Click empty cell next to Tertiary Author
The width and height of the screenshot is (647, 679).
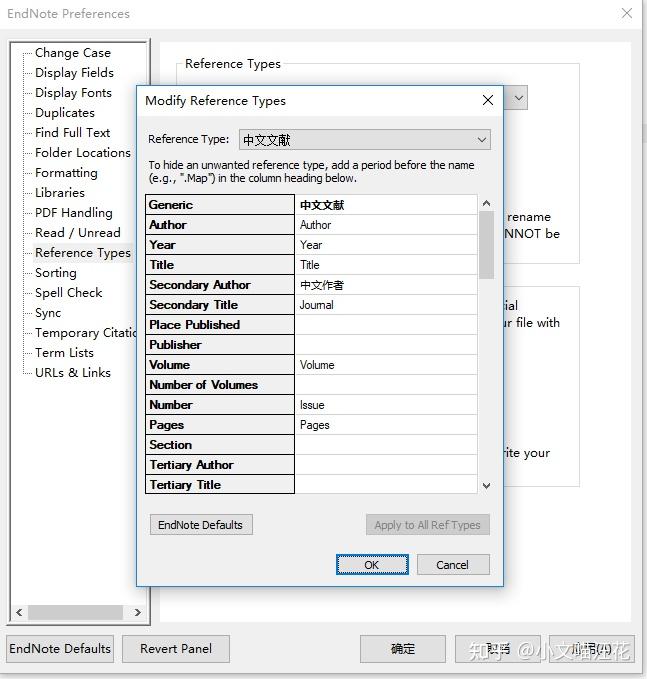tap(386, 465)
